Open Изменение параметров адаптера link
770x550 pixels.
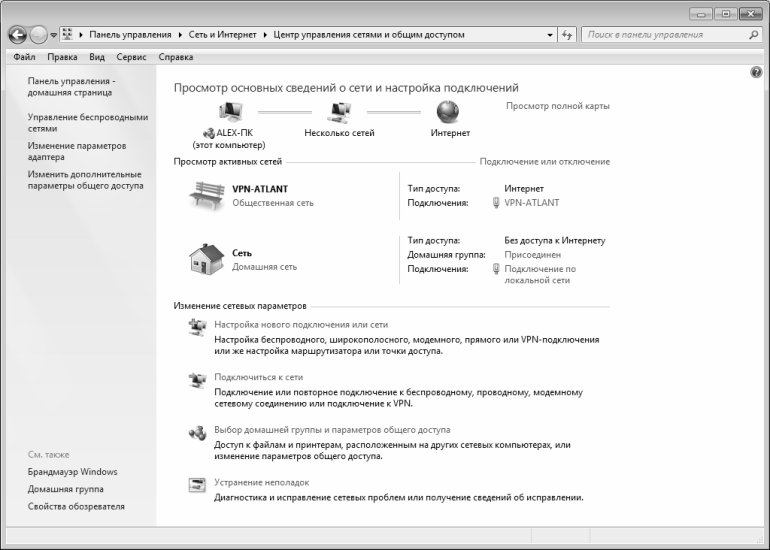coord(68,151)
